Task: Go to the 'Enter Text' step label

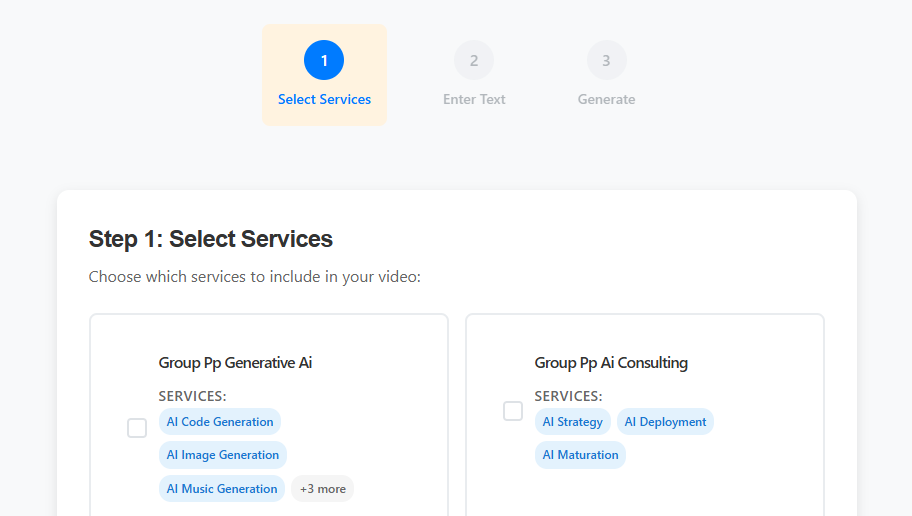Action: pyautogui.click(x=474, y=100)
